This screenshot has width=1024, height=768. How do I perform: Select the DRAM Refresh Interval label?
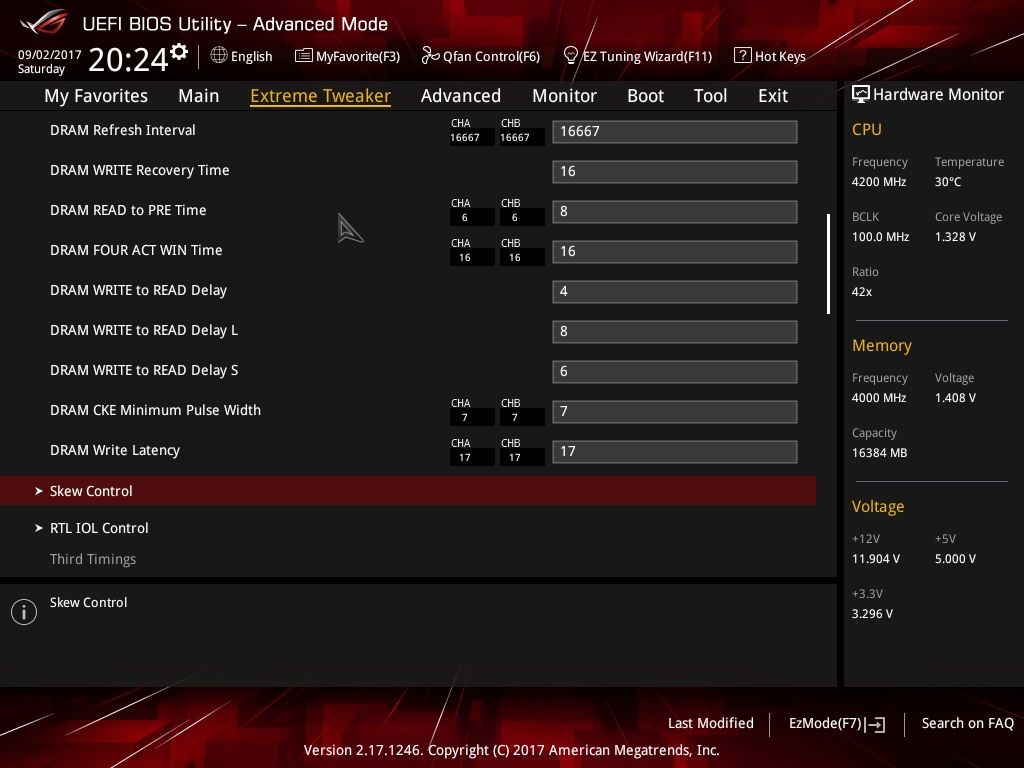point(123,130)
